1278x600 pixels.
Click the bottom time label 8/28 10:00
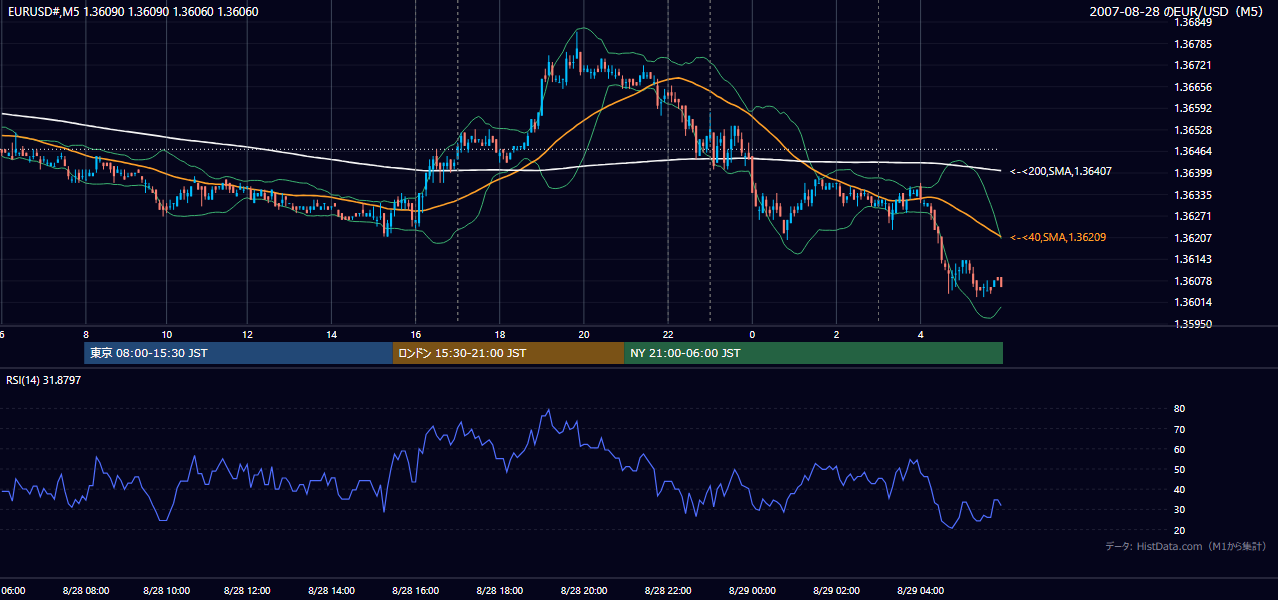coord(165,590)
